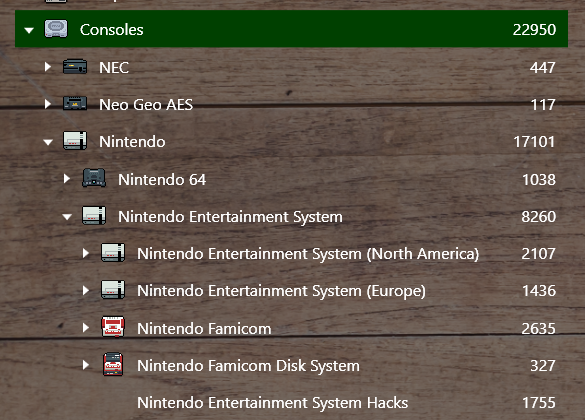Viewport: 585px width, 420px height.
Task: Collapse the Nintendo category arrow
Action: (48, 142)
